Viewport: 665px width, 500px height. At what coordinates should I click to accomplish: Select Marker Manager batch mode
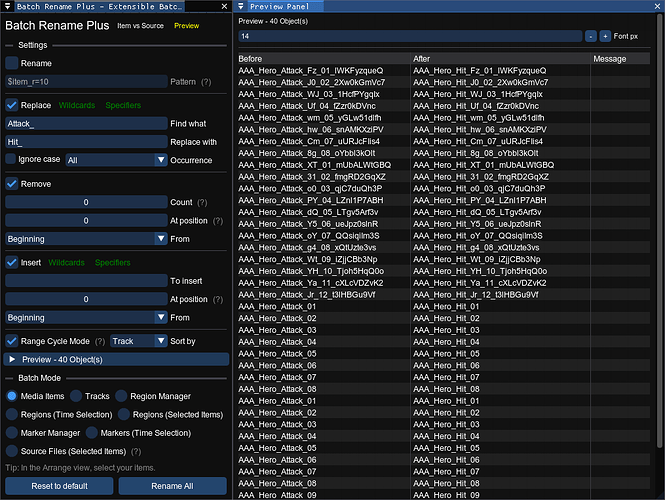point(12,433)
